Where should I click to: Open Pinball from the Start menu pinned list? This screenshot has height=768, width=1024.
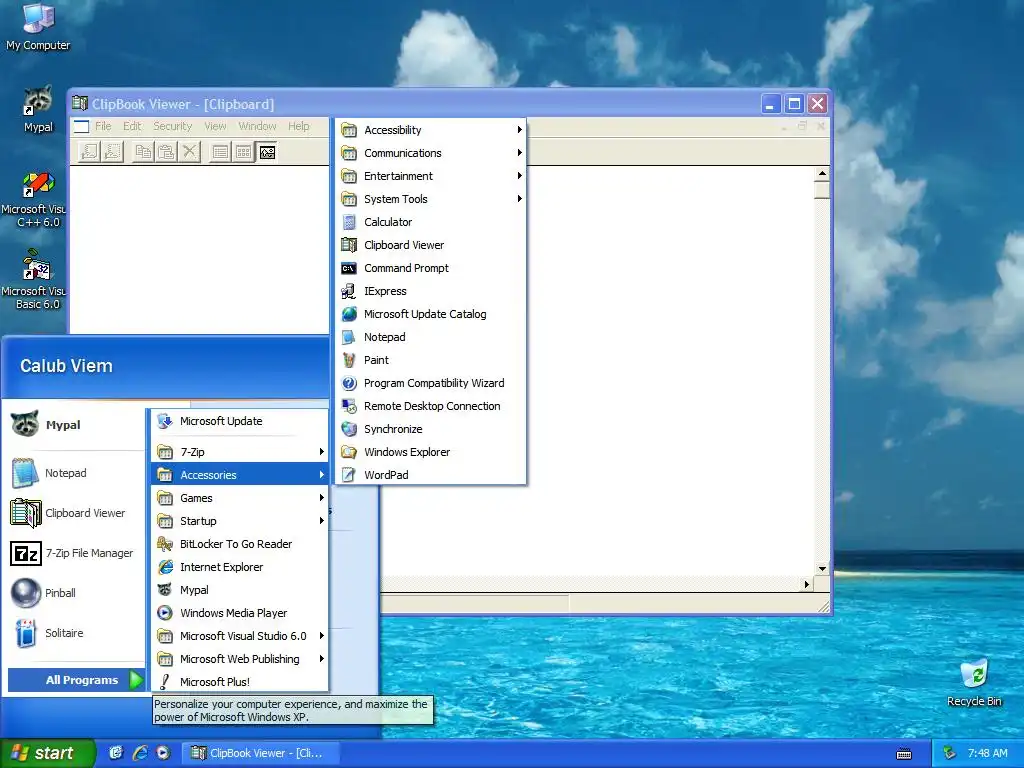[74, 593]
